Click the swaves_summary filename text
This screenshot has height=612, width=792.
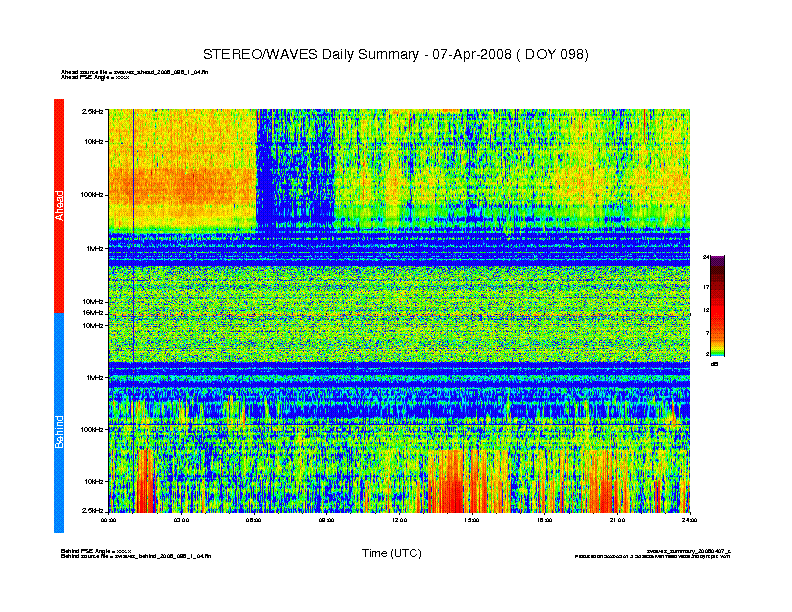(x=688, y=551)
